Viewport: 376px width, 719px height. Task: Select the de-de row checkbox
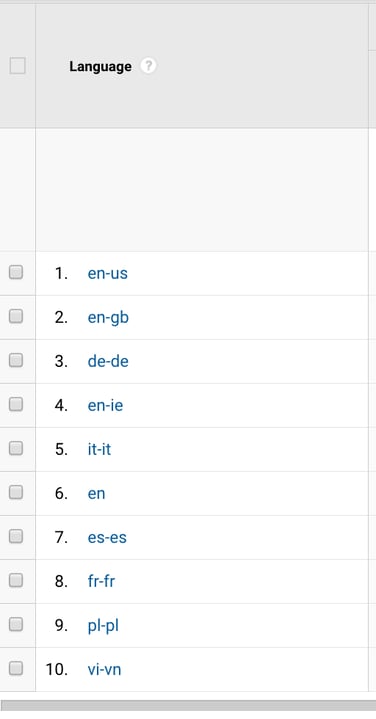pyautogui.click(x=16, y=360)
